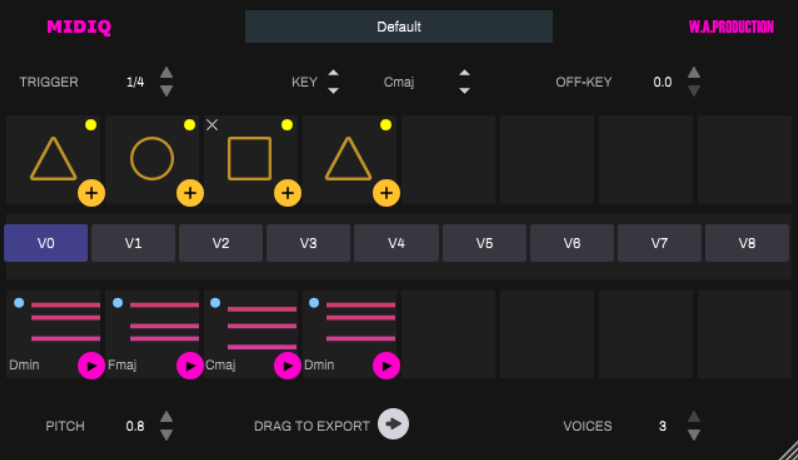The height and width of the screenshot is (460, 798).
Task: Switch to the V5 variation tab
Action: [484, 243]
